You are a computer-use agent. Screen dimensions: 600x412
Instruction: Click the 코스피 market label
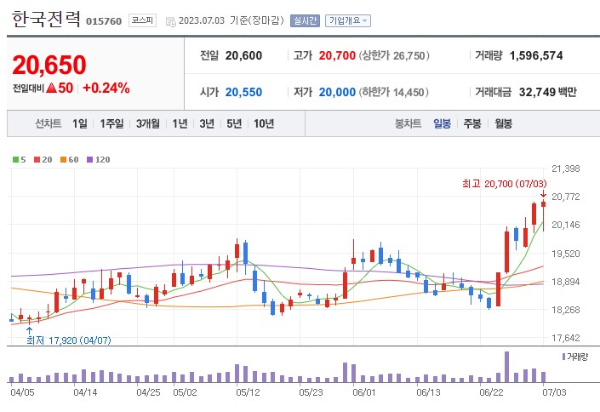point(142,20)
